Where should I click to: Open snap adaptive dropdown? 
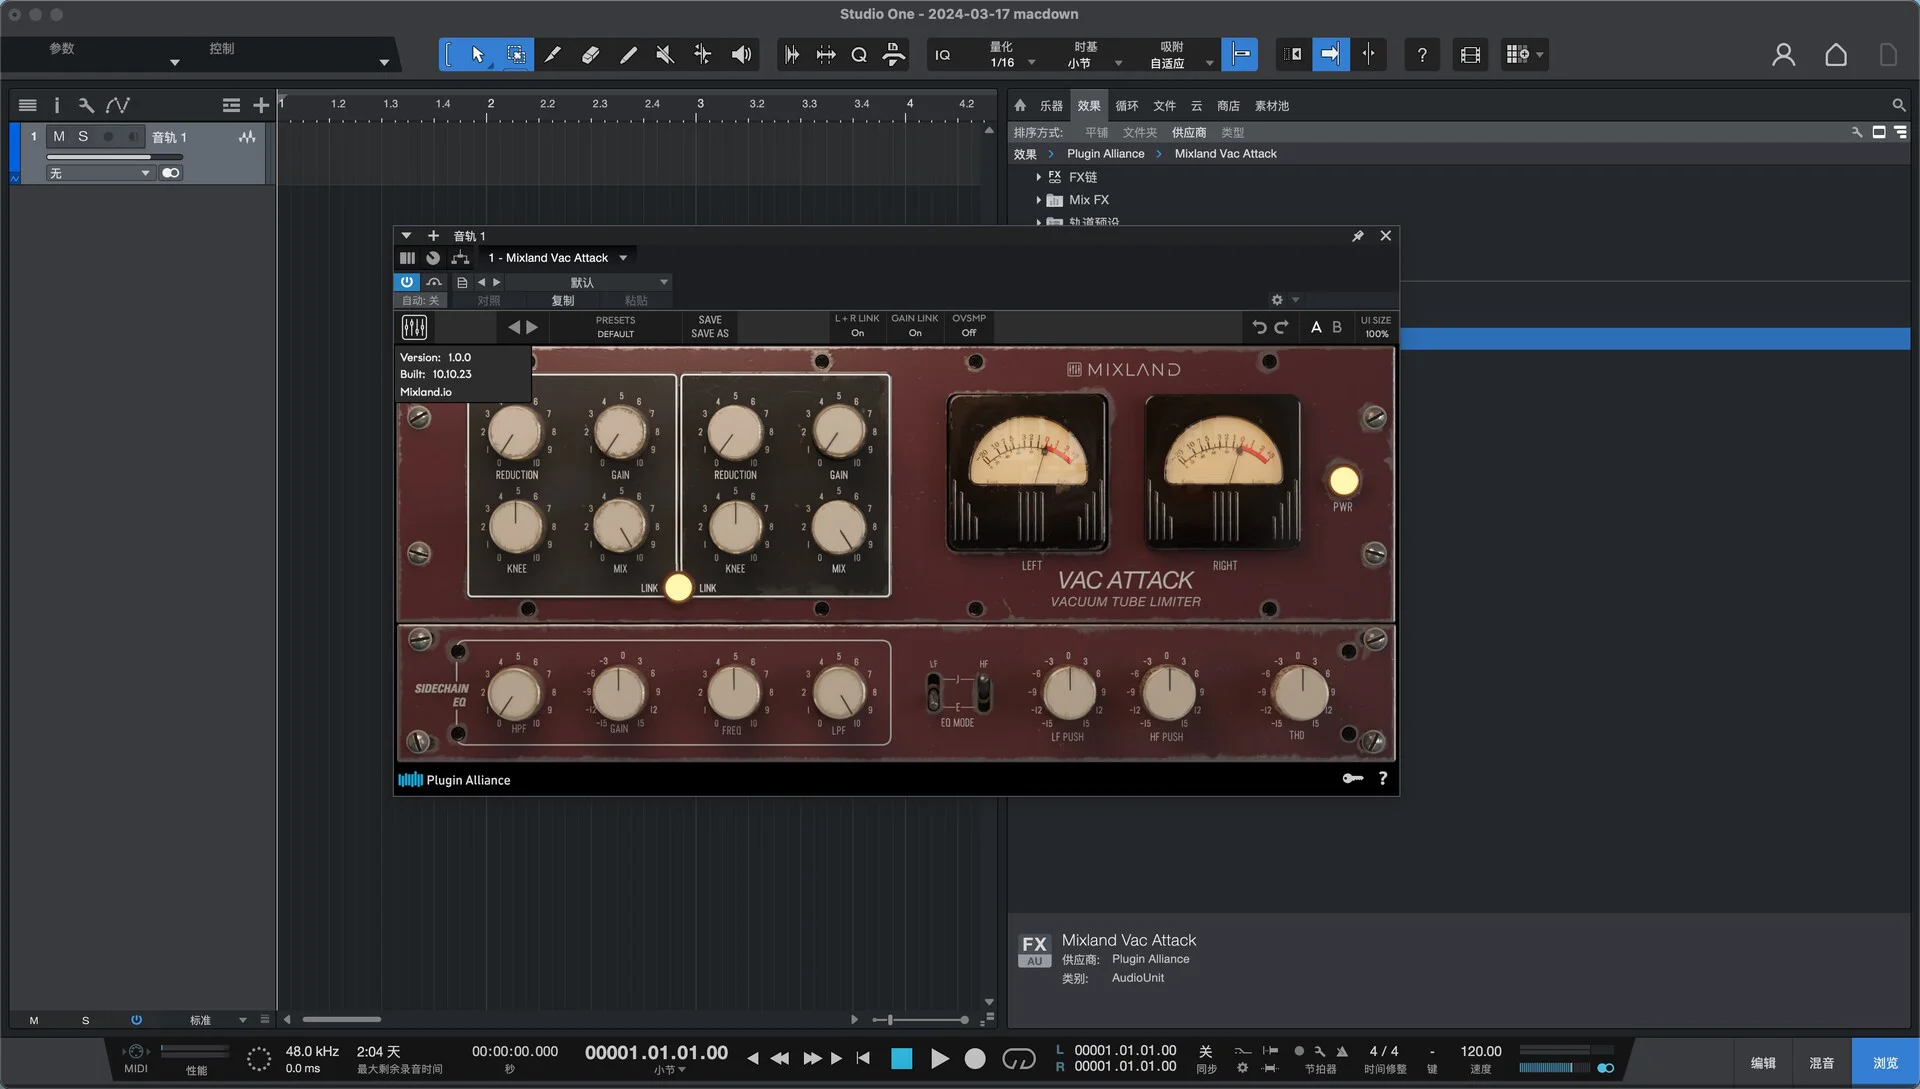click(x=1180, y=55)
